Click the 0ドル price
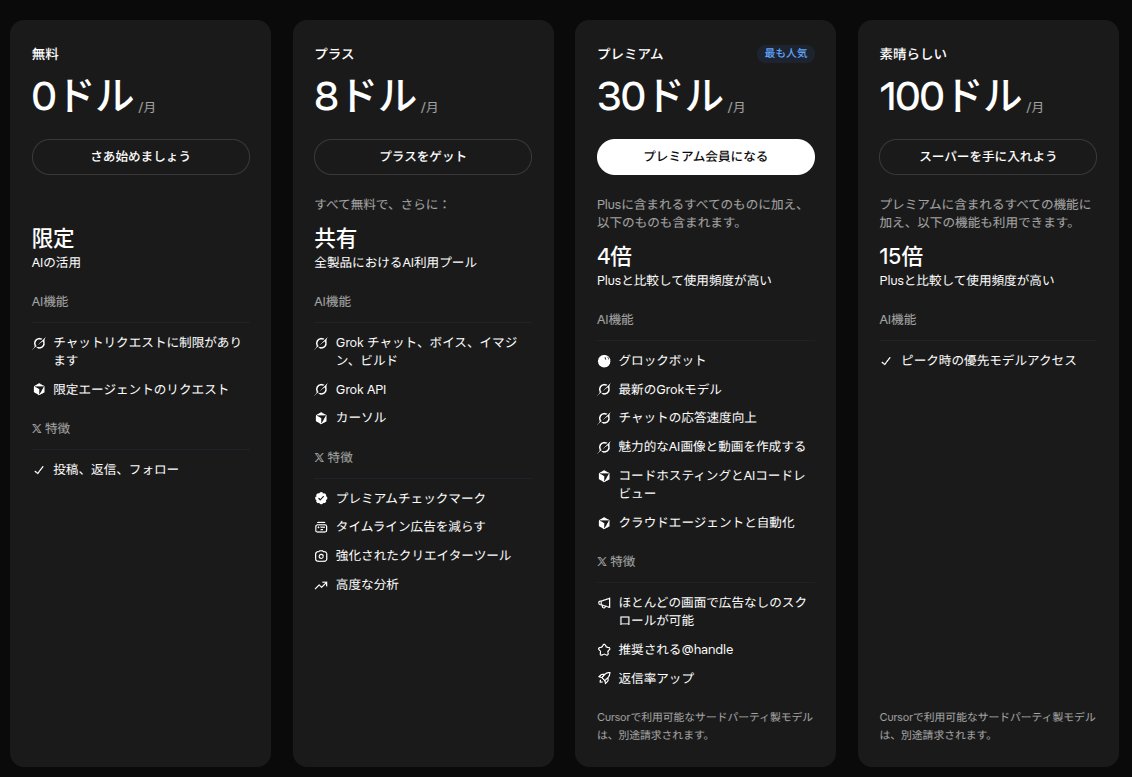This screenshot has width=1132, height=777. pos(83,96)
